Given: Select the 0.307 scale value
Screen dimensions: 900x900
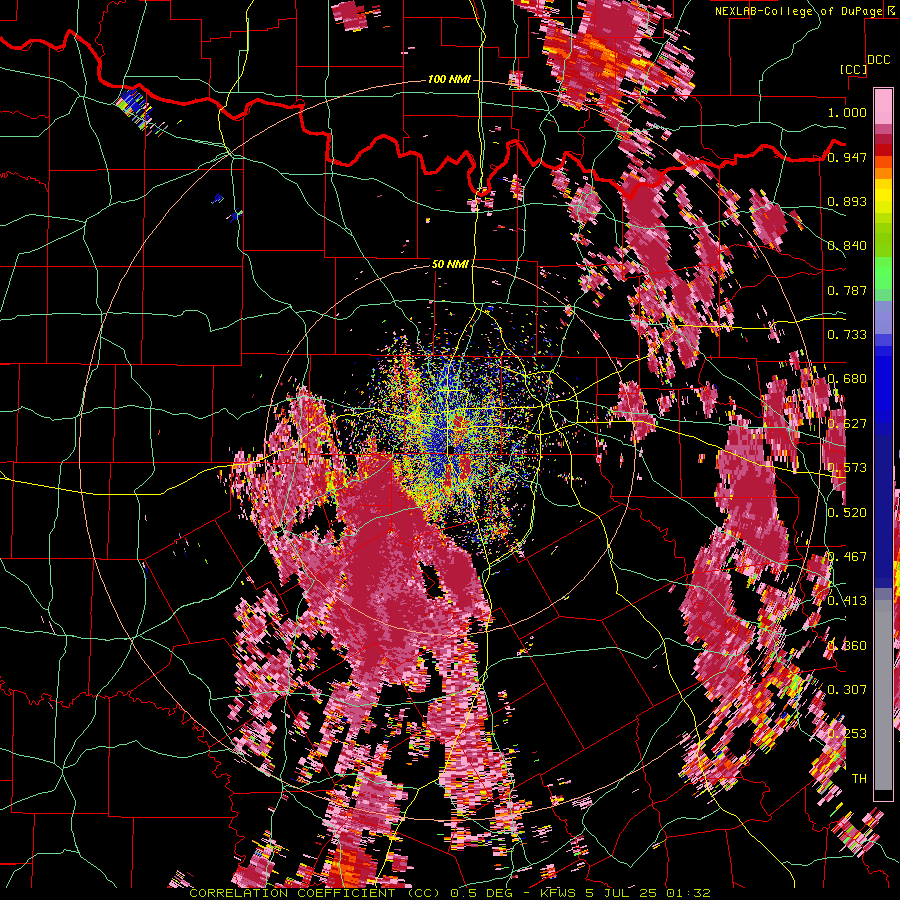Looking at the screenshot, I should tap(847, 689).
